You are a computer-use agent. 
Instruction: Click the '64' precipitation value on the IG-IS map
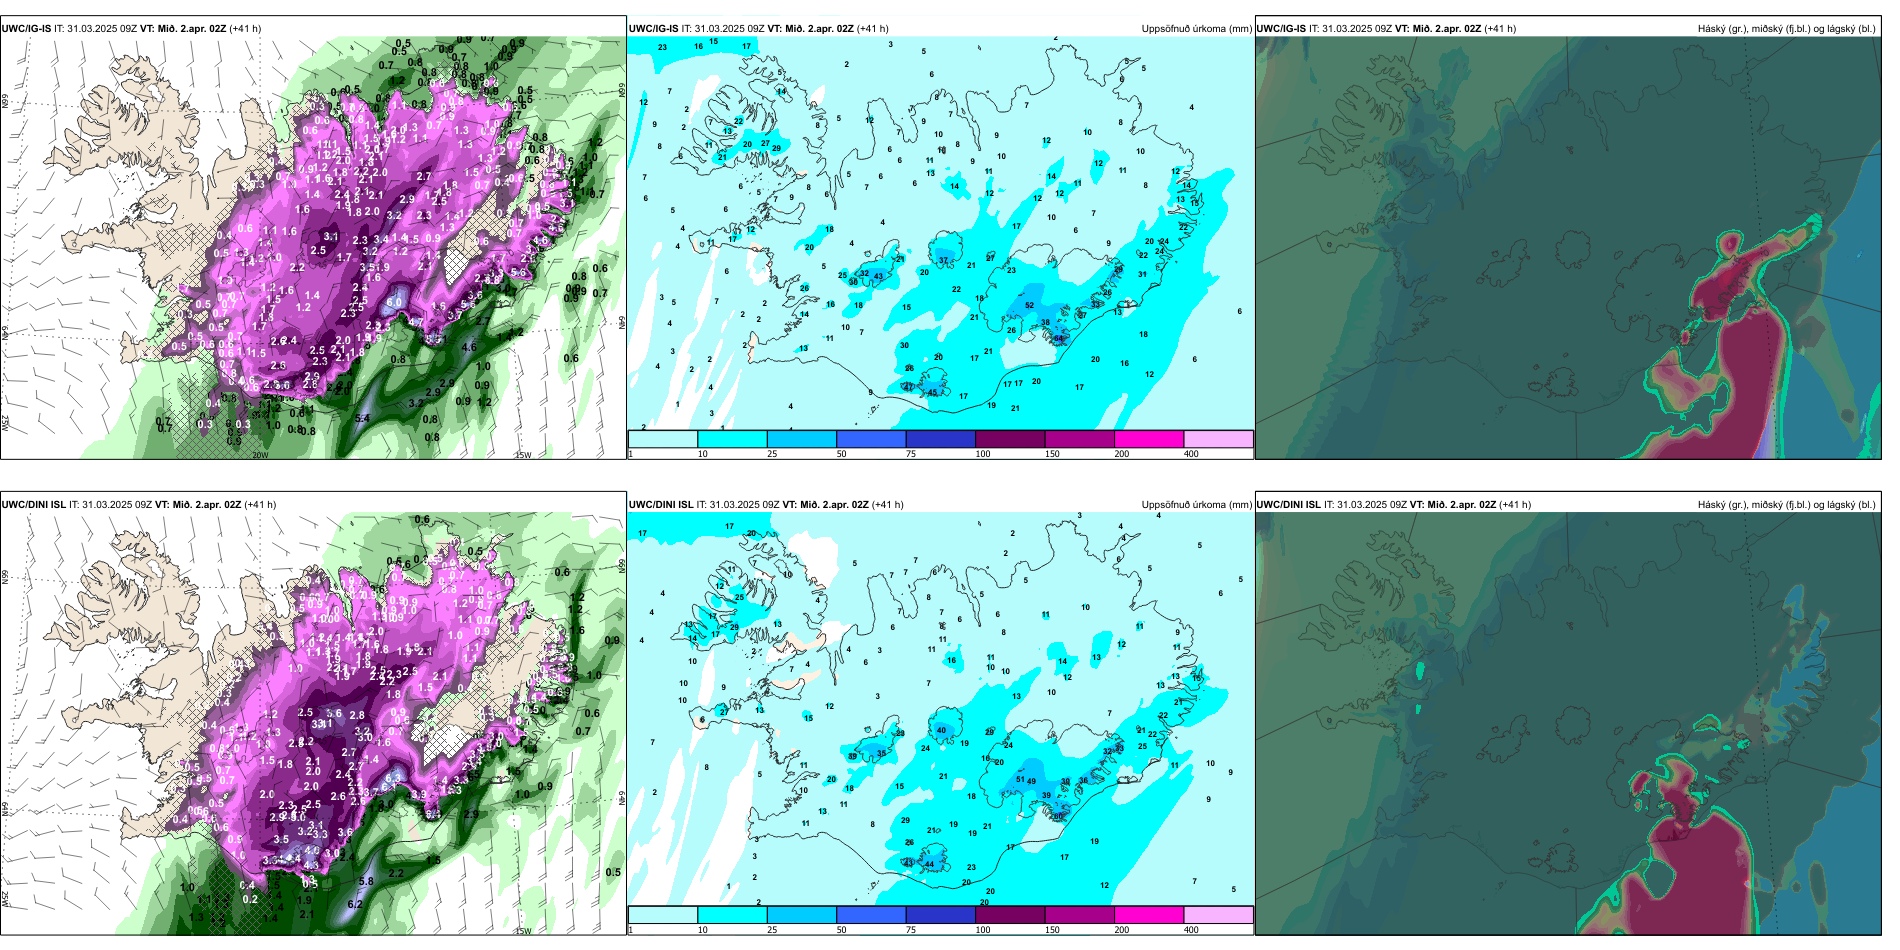click(1058, 339)
